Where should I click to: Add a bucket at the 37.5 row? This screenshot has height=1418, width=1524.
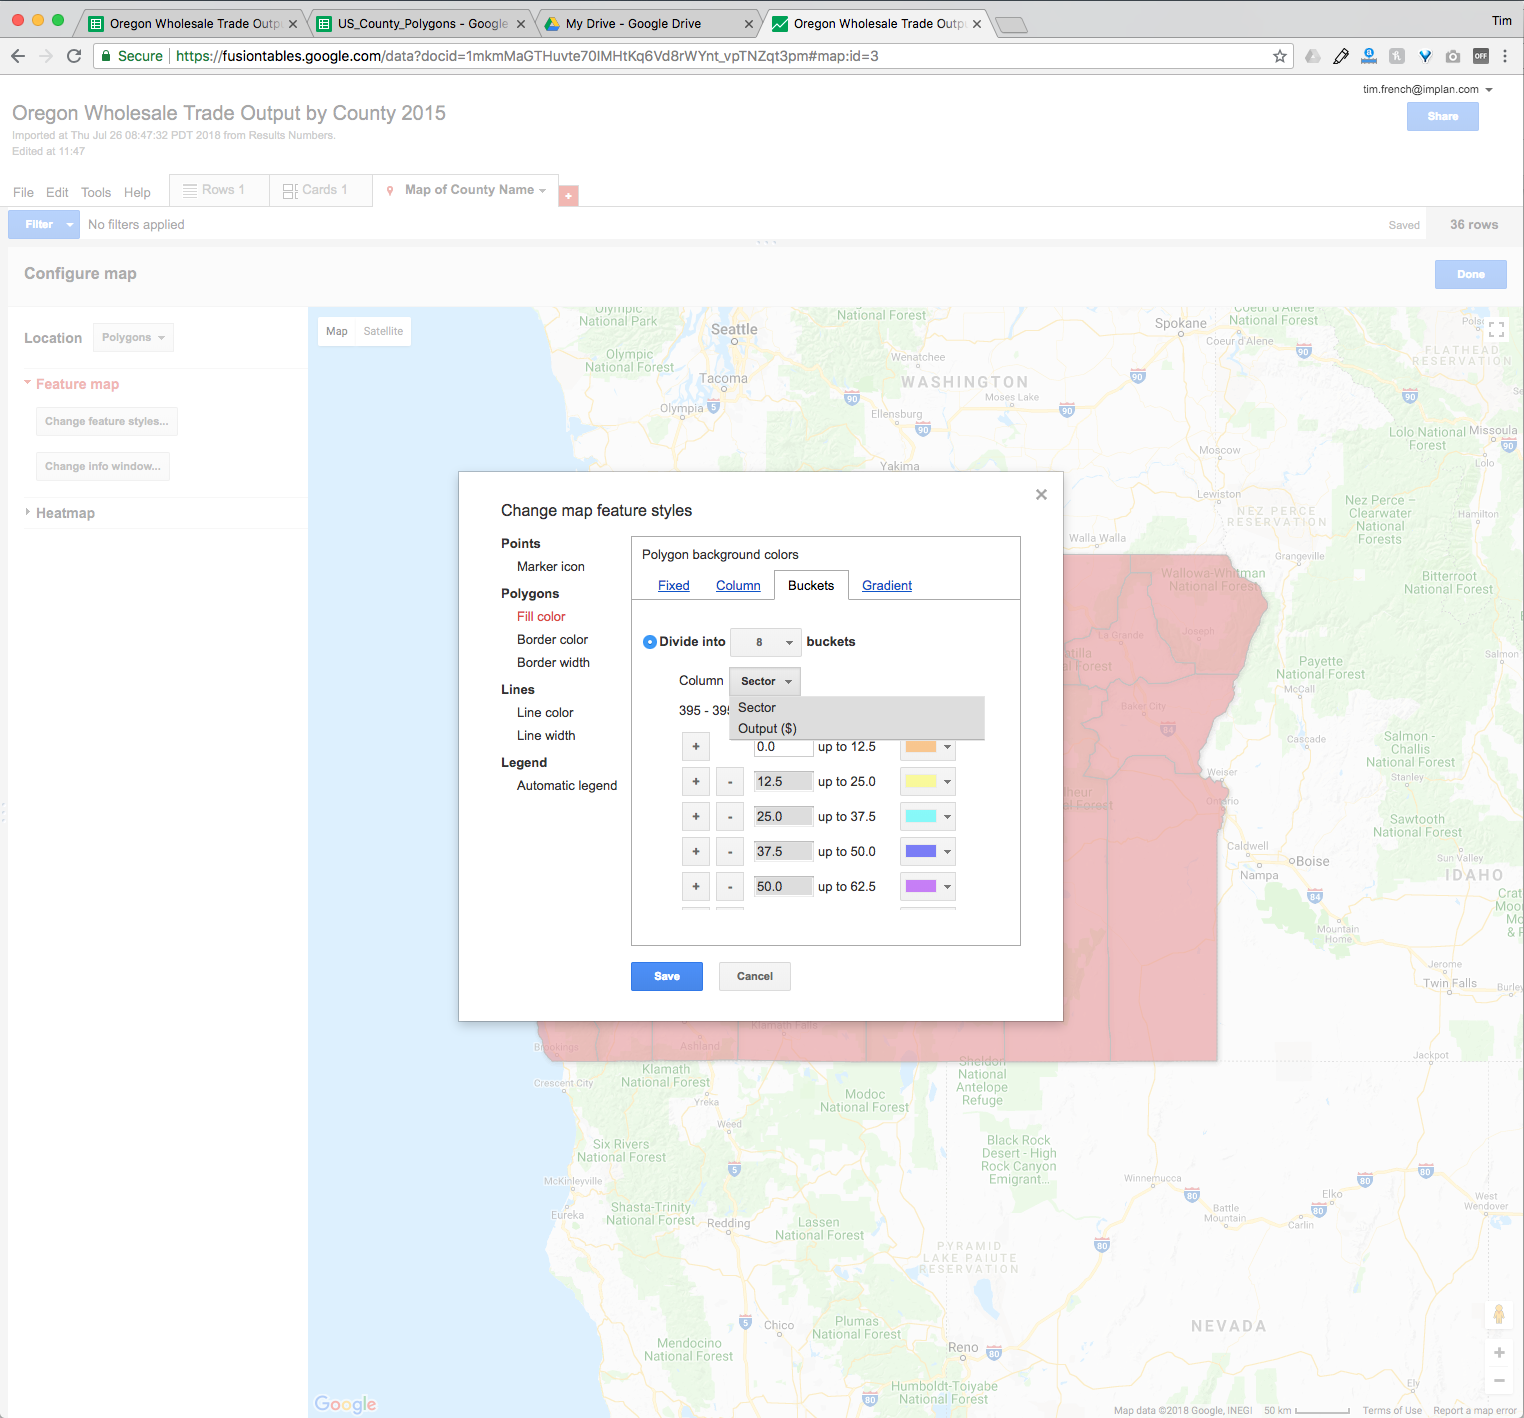coord(696,852)
